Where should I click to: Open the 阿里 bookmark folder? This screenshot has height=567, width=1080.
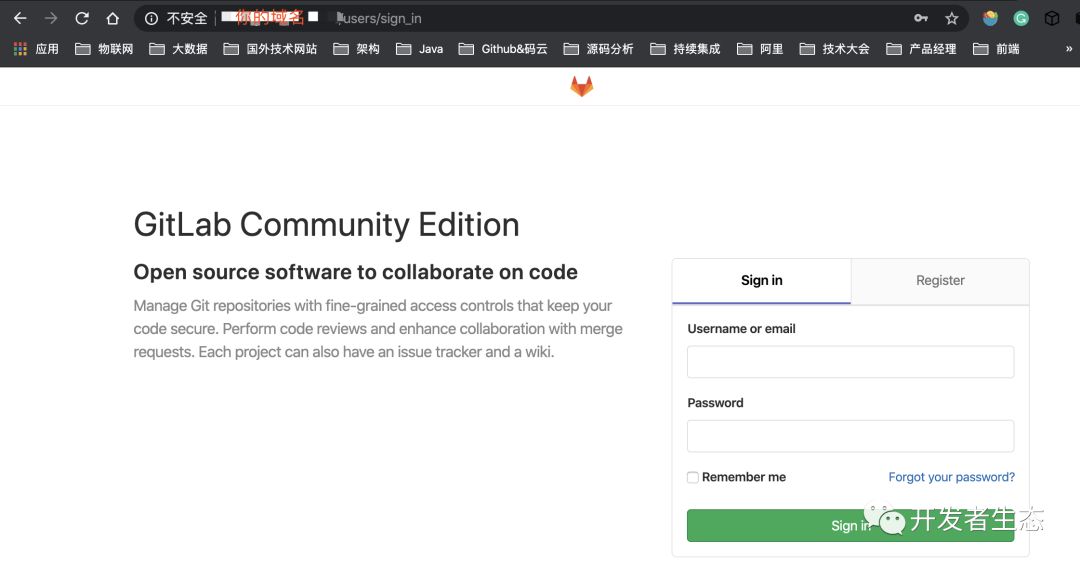tap(760, 49)
